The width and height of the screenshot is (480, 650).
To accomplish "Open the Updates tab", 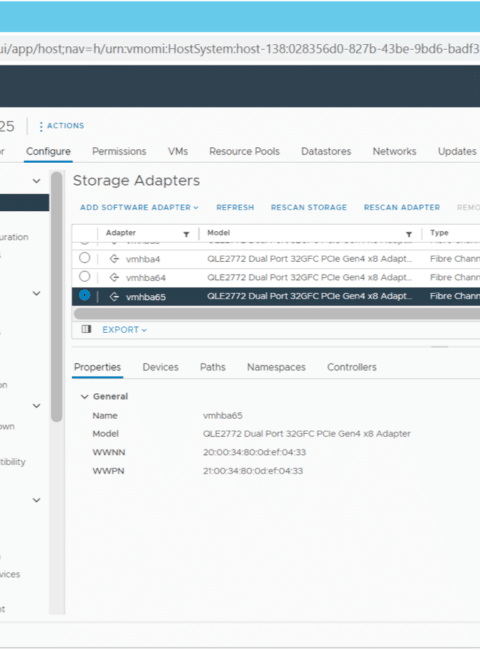I will (457, 151).
